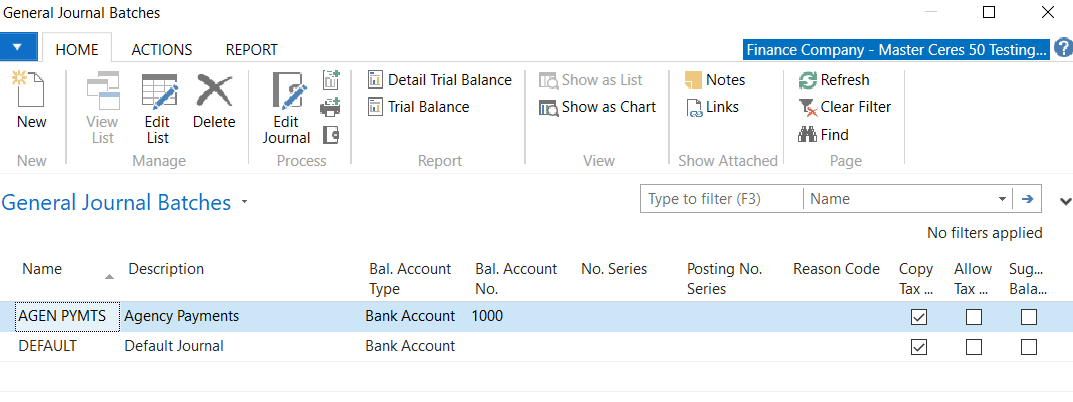Screen dimensions: 1073x402
Task: Open the Name filter field dropdown
Action: click(1002, 199)
